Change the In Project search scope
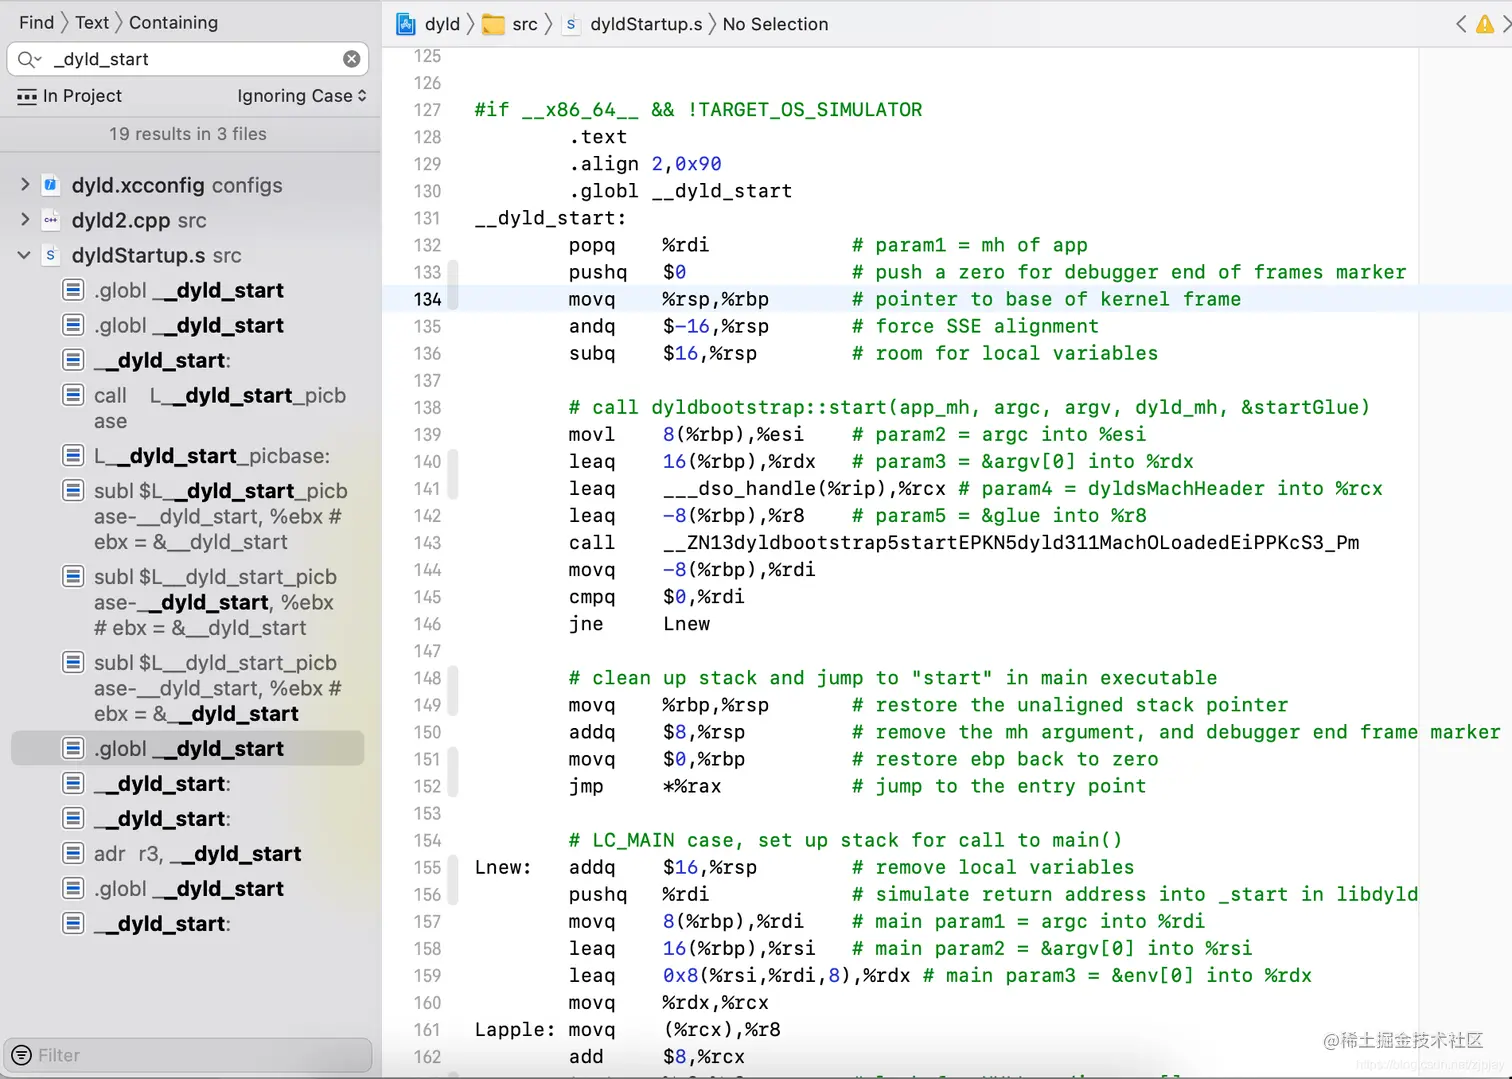This screenshot has height=1079, width=1512. 82,96
